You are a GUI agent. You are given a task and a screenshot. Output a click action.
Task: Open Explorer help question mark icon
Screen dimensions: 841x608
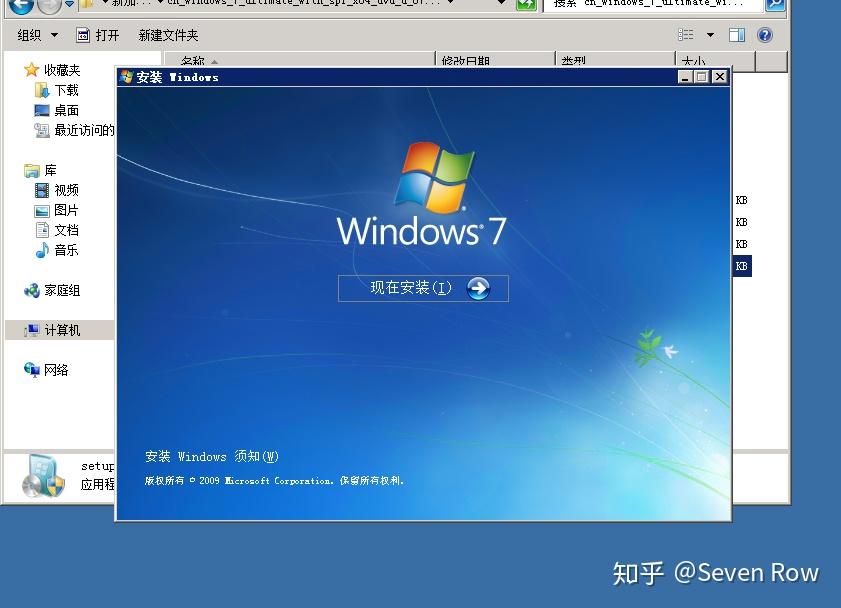click(765, 35)
